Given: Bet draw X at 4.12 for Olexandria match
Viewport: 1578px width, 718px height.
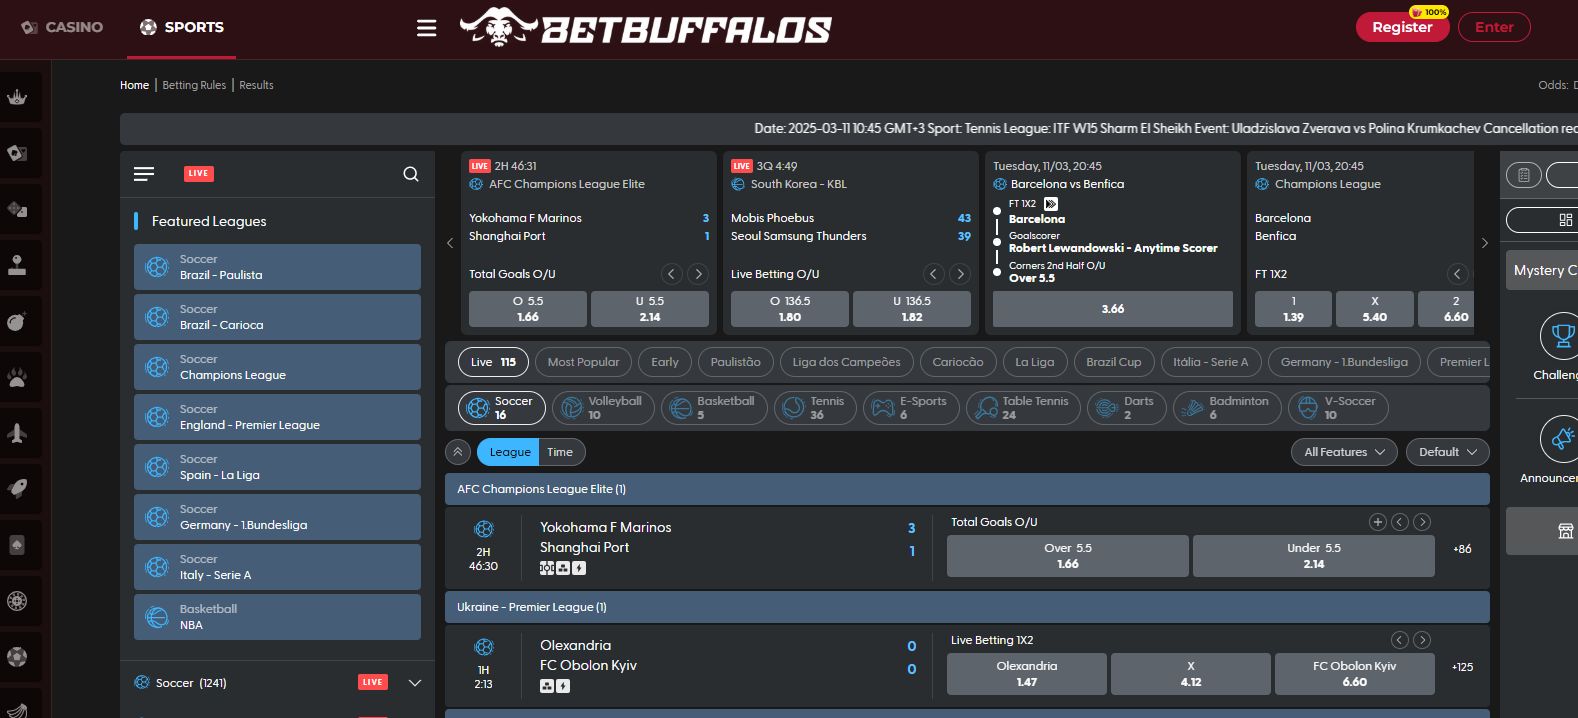Looking at the screenshot, I should coord(1191,674).
